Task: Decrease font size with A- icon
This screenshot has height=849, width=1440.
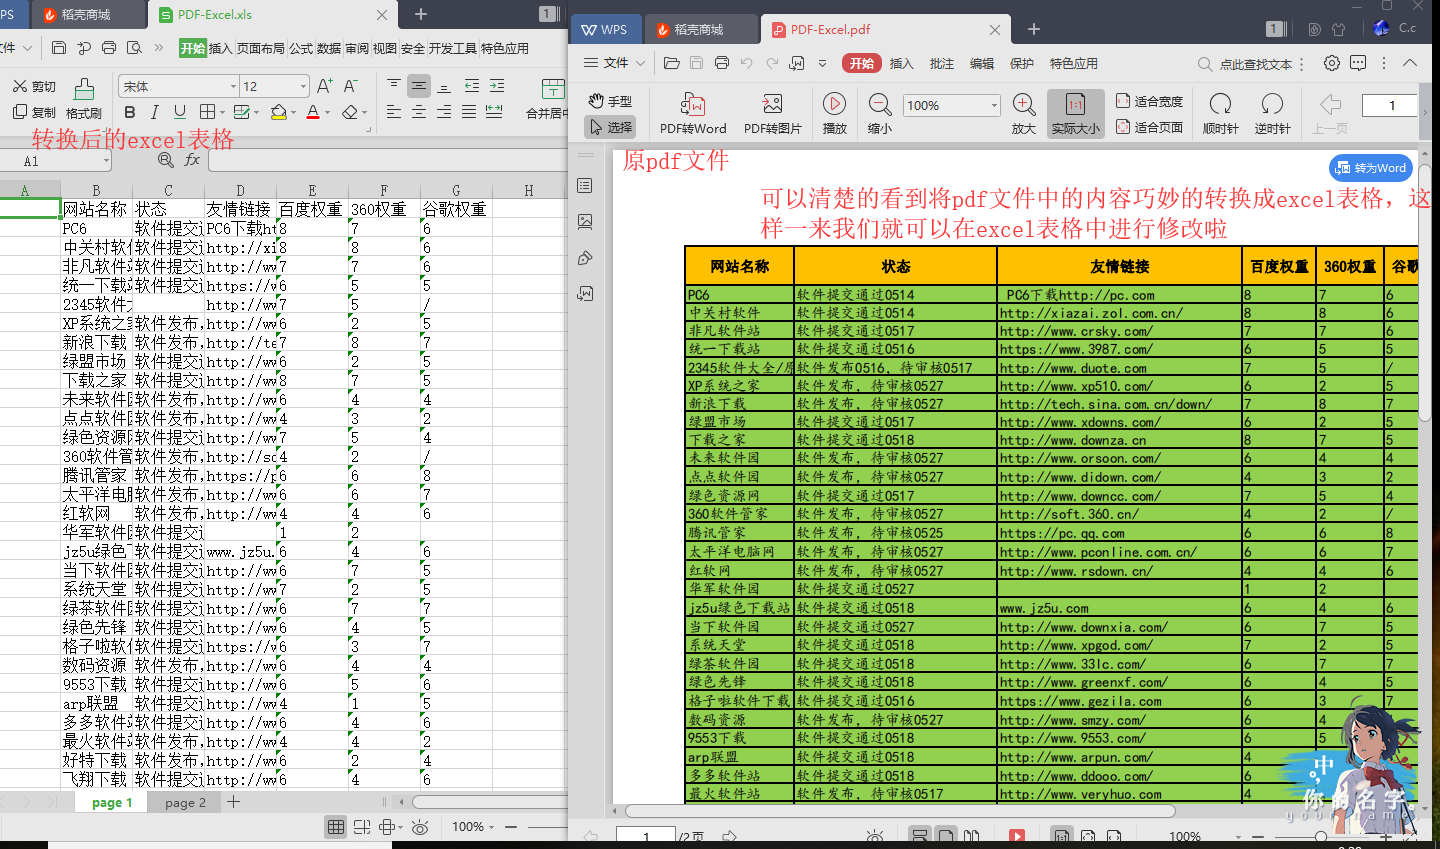Action: [351, 86]
